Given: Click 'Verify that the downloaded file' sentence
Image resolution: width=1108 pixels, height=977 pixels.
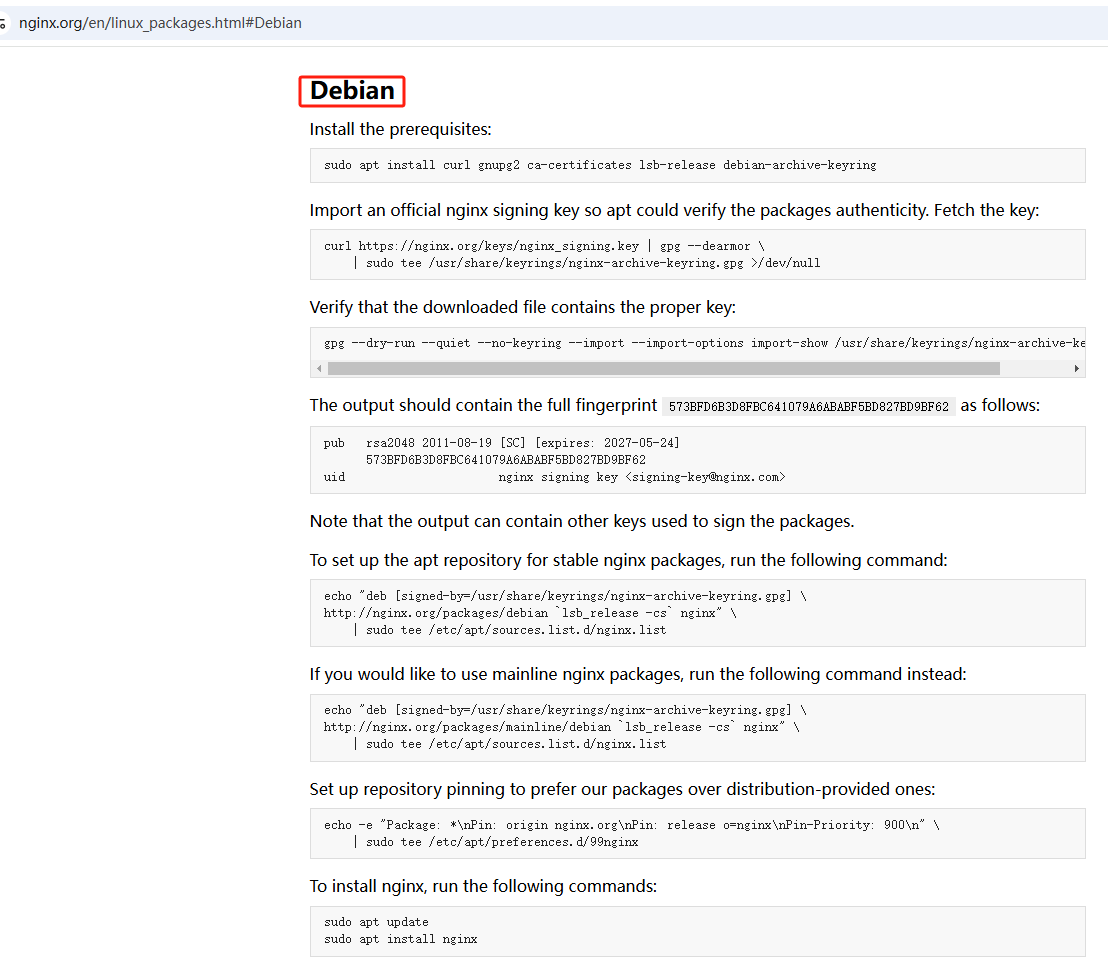Looking at the screenshot, I should pyautogui.click(x=522, y=307).
